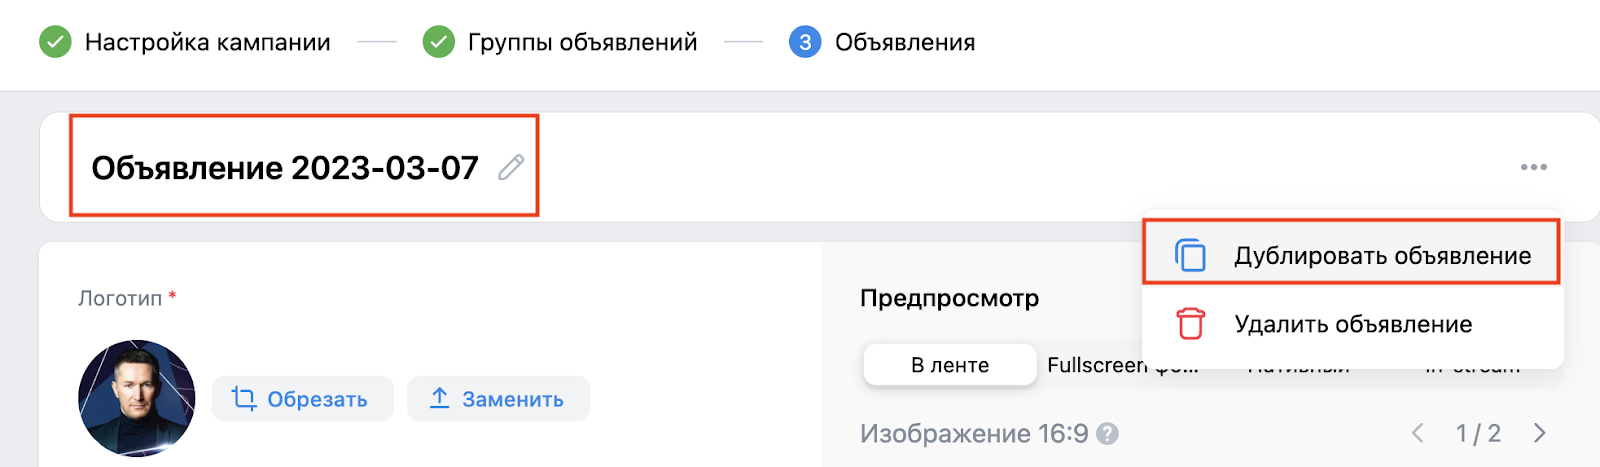
Task: Click the logo avatar thumbnail
Action: pyautogui.click(x=137, y=398)
